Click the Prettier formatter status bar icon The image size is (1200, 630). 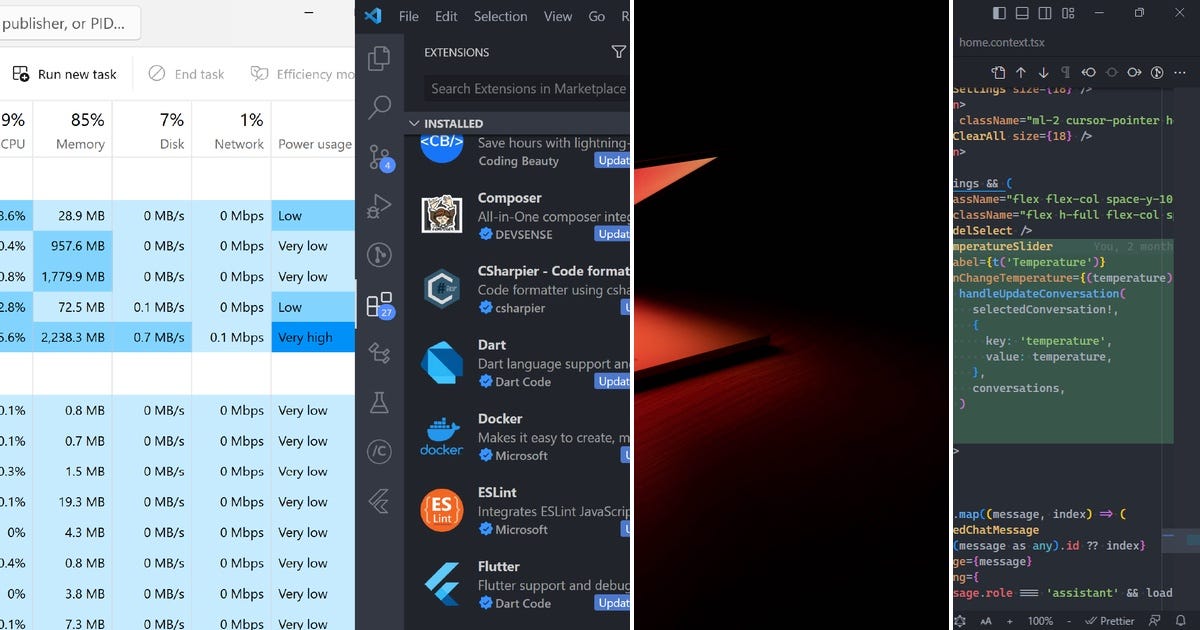point(1111,620)
